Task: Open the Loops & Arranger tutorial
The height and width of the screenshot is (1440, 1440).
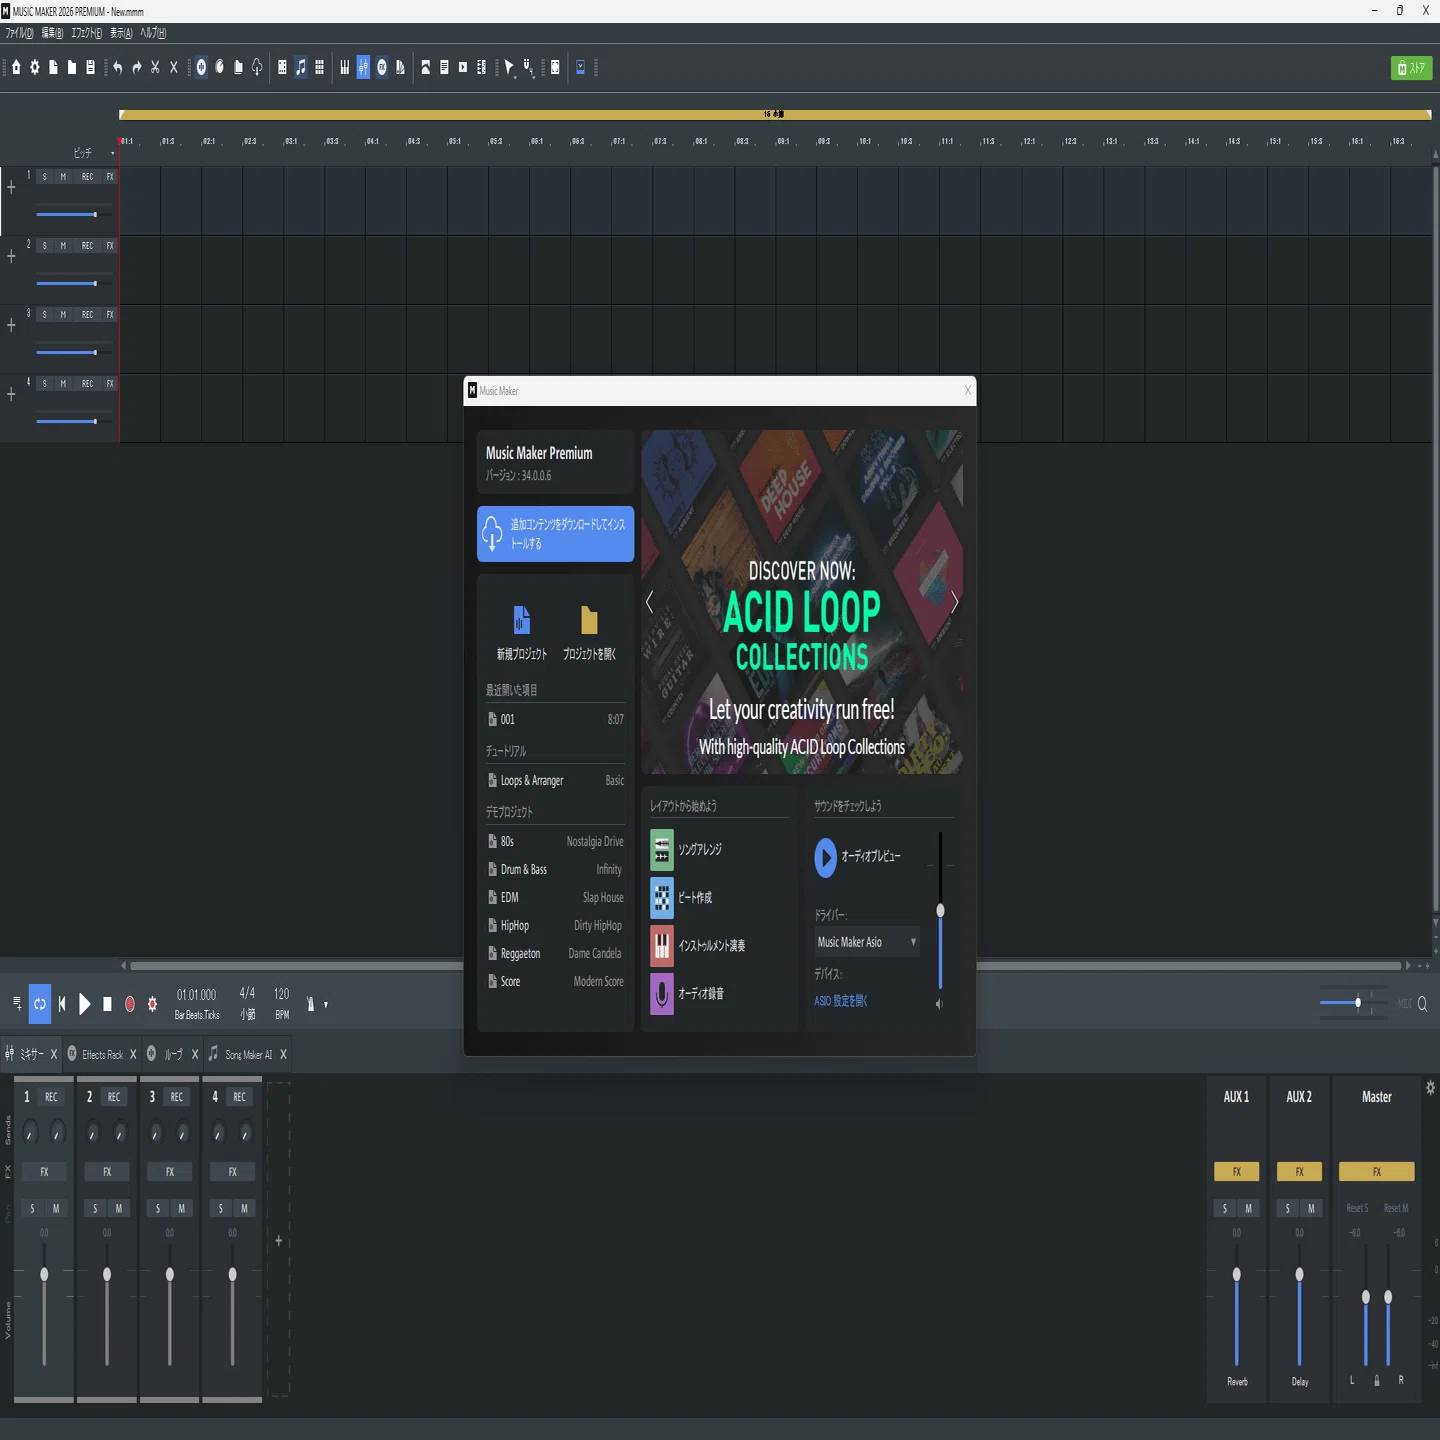Action: click(556, 780)
